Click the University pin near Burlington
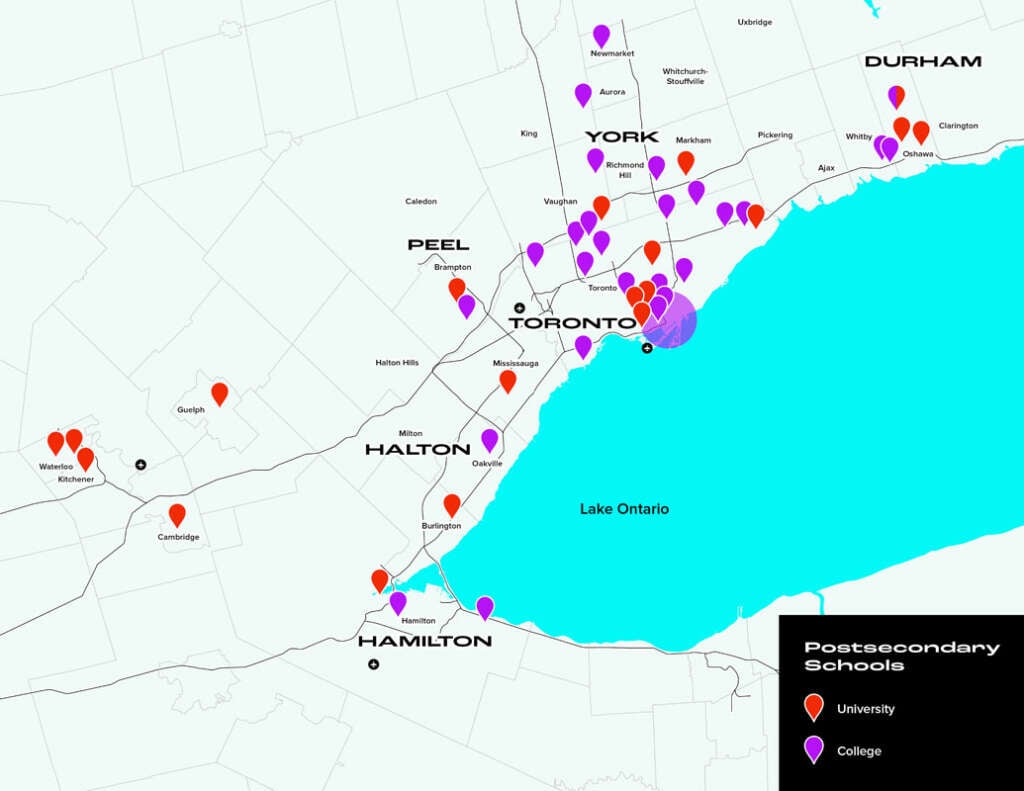 tap(451, 503)
